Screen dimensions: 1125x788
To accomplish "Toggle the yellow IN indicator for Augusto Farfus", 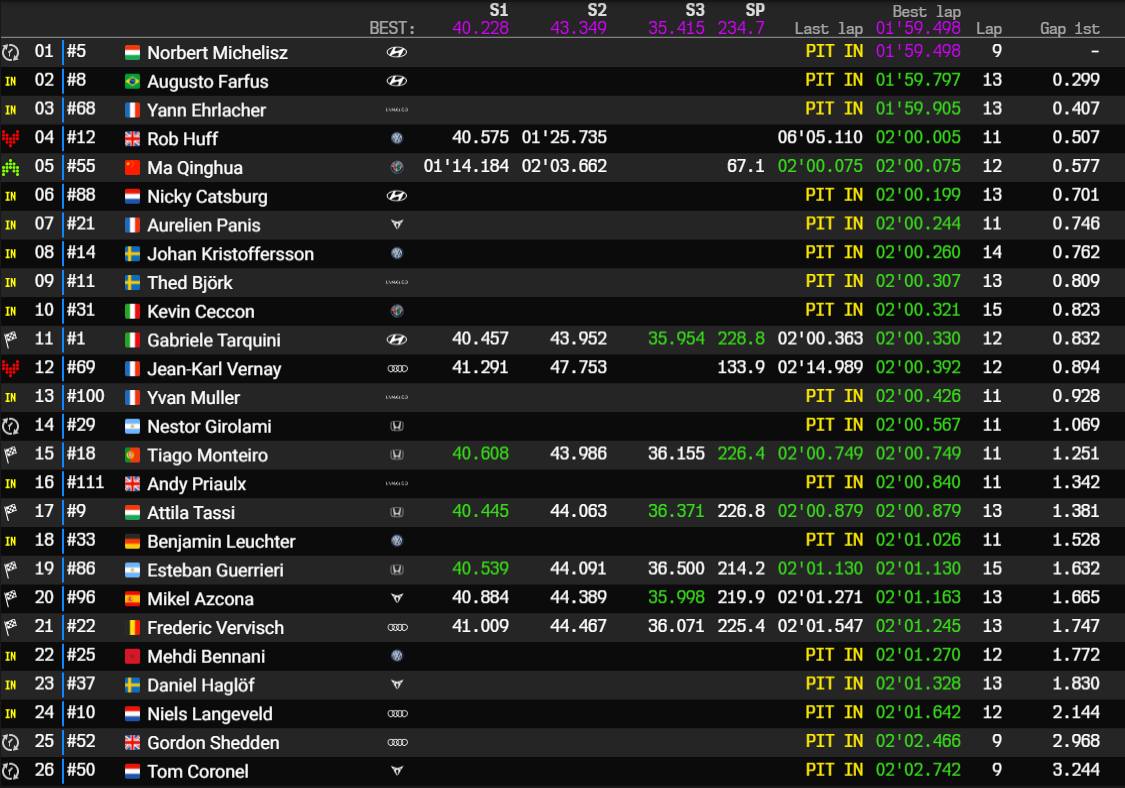I will [x=10, y=80].
